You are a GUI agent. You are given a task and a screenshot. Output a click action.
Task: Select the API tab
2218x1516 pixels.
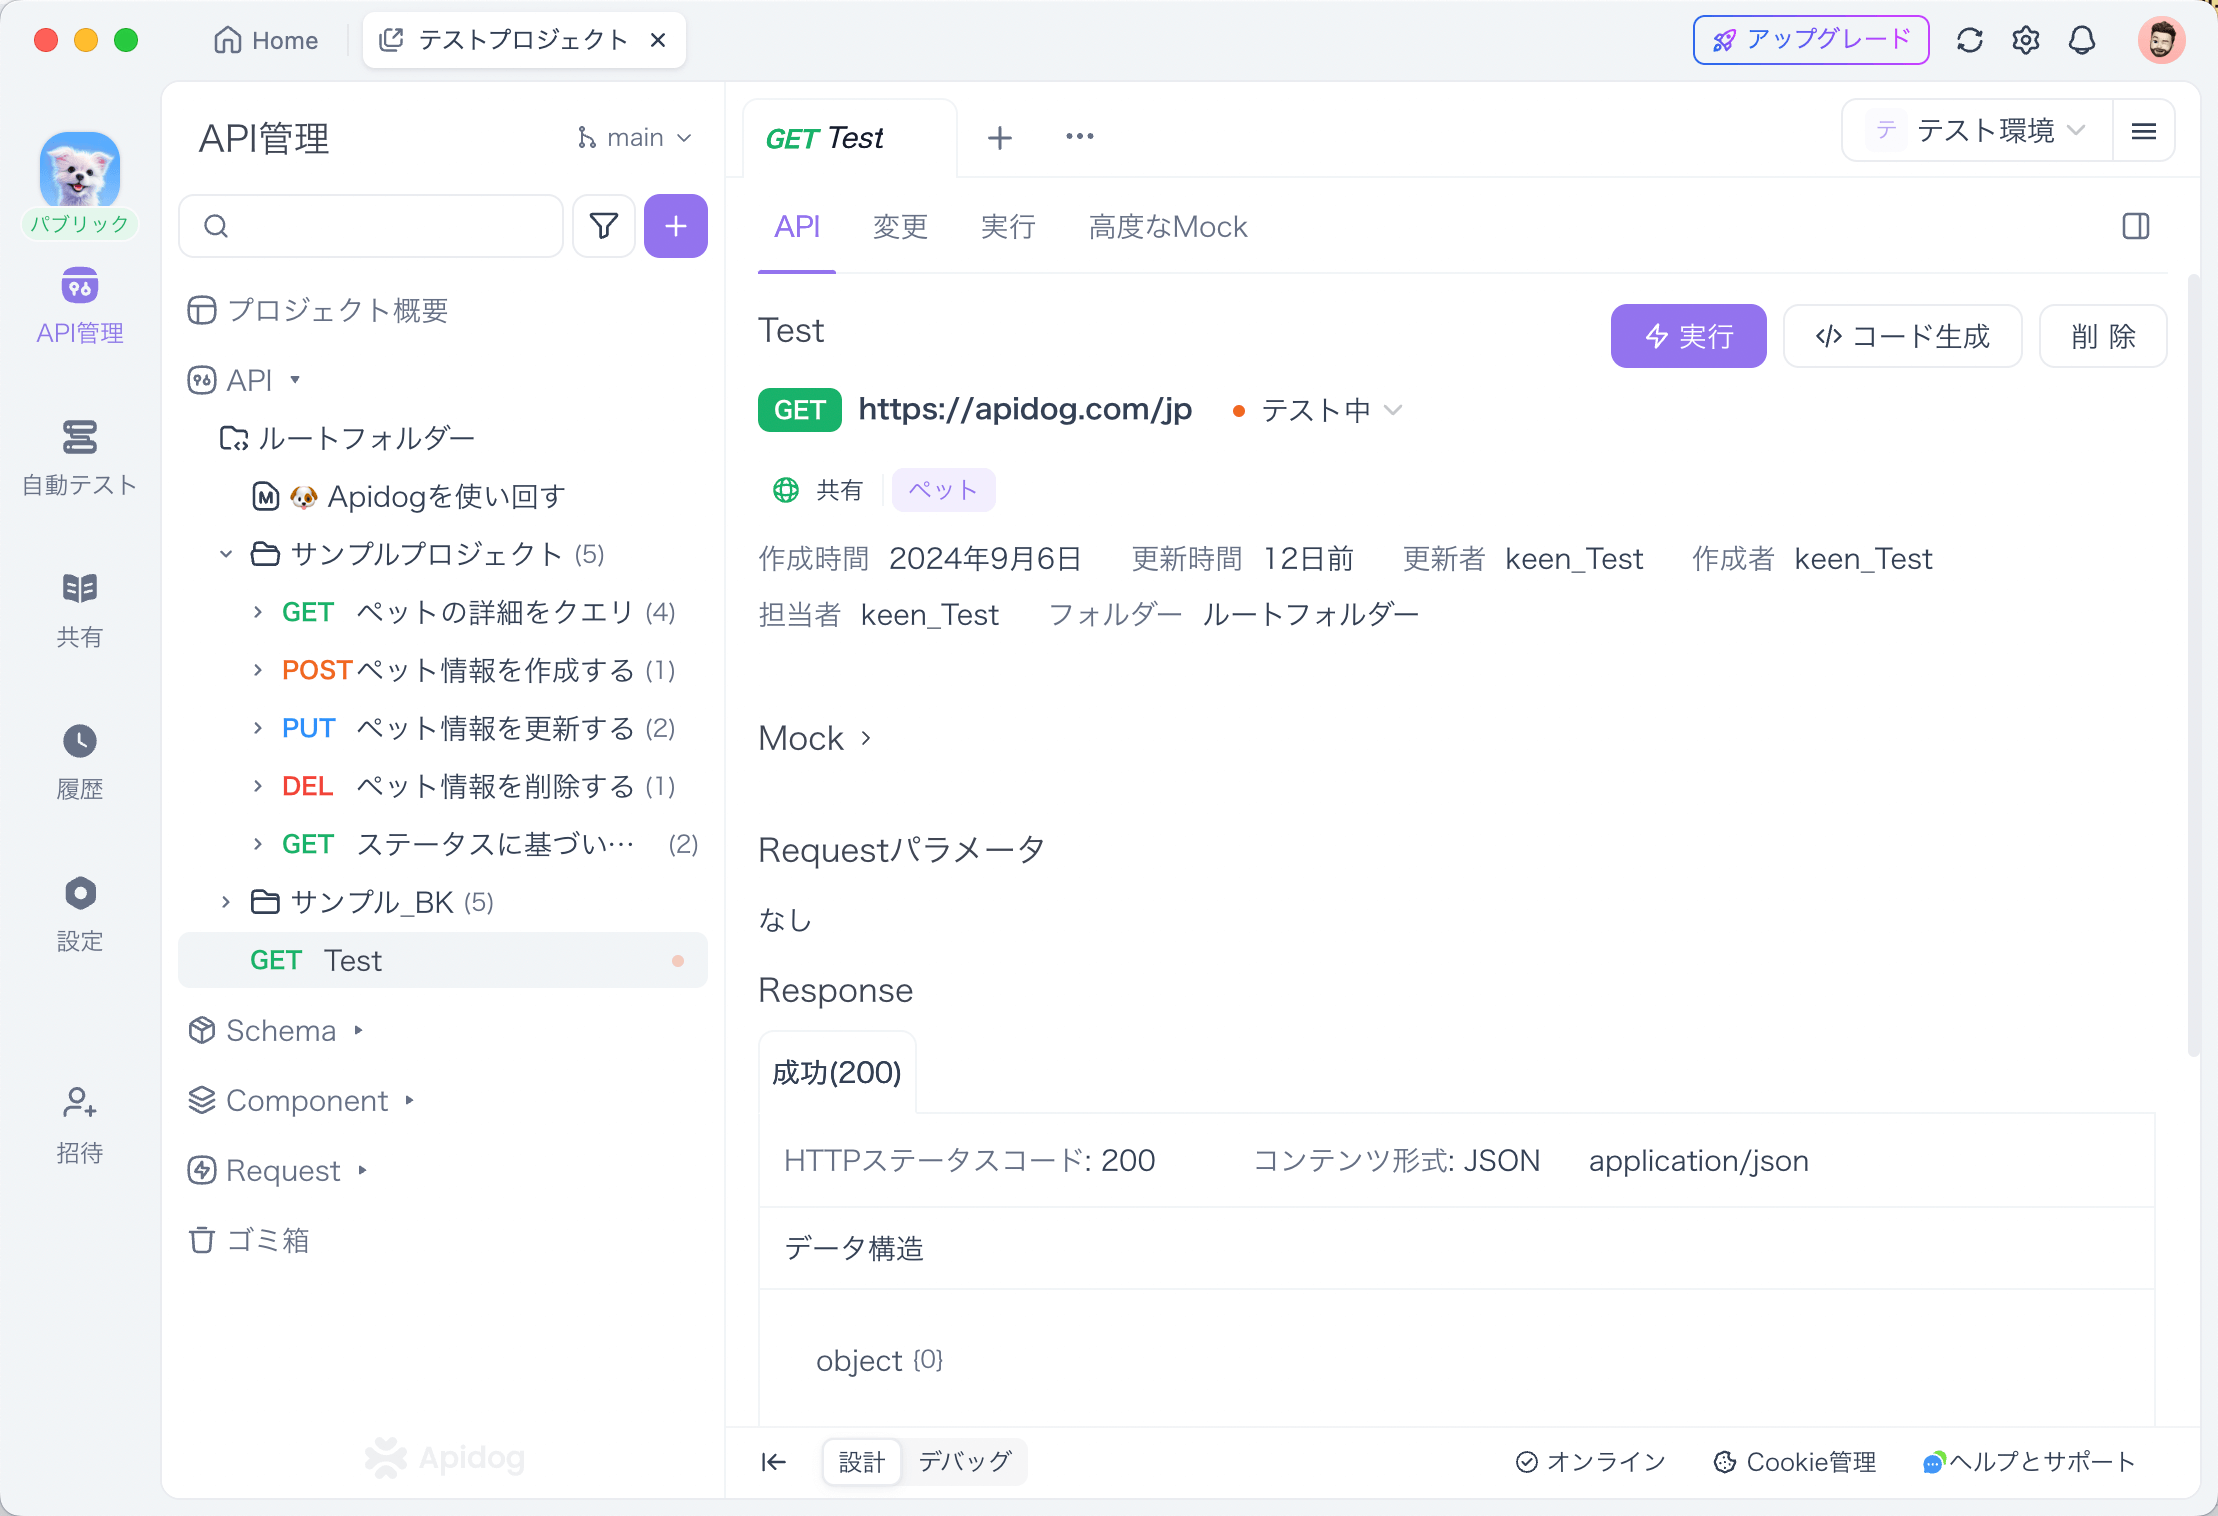(797, 227)
